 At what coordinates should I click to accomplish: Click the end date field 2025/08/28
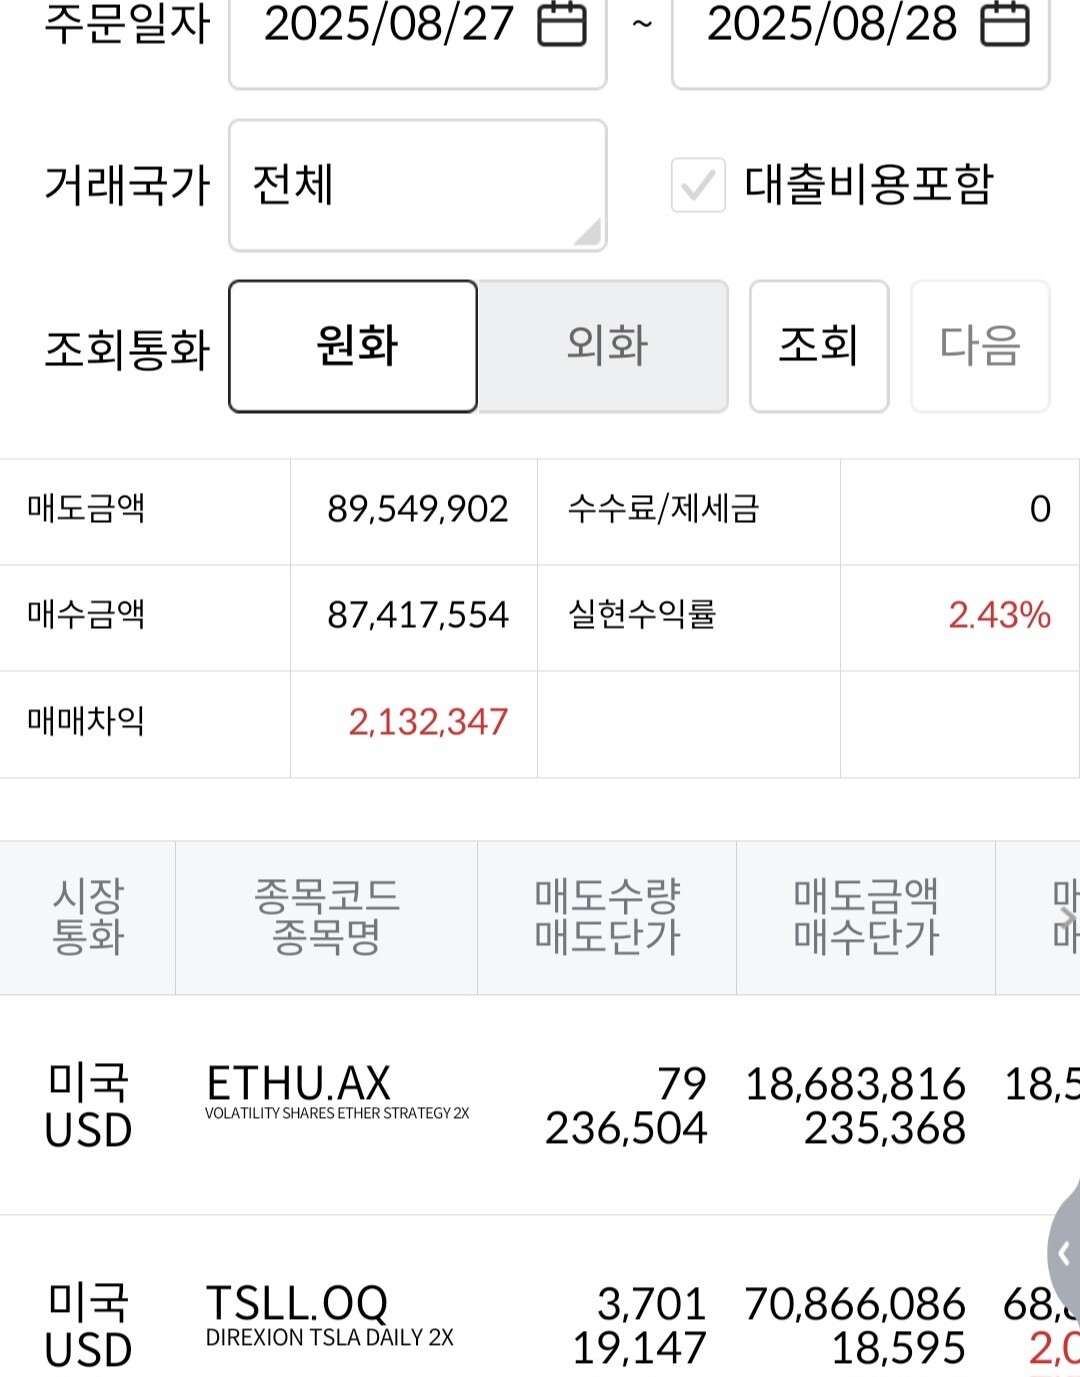pyautogui.click(x=832, y=26)
